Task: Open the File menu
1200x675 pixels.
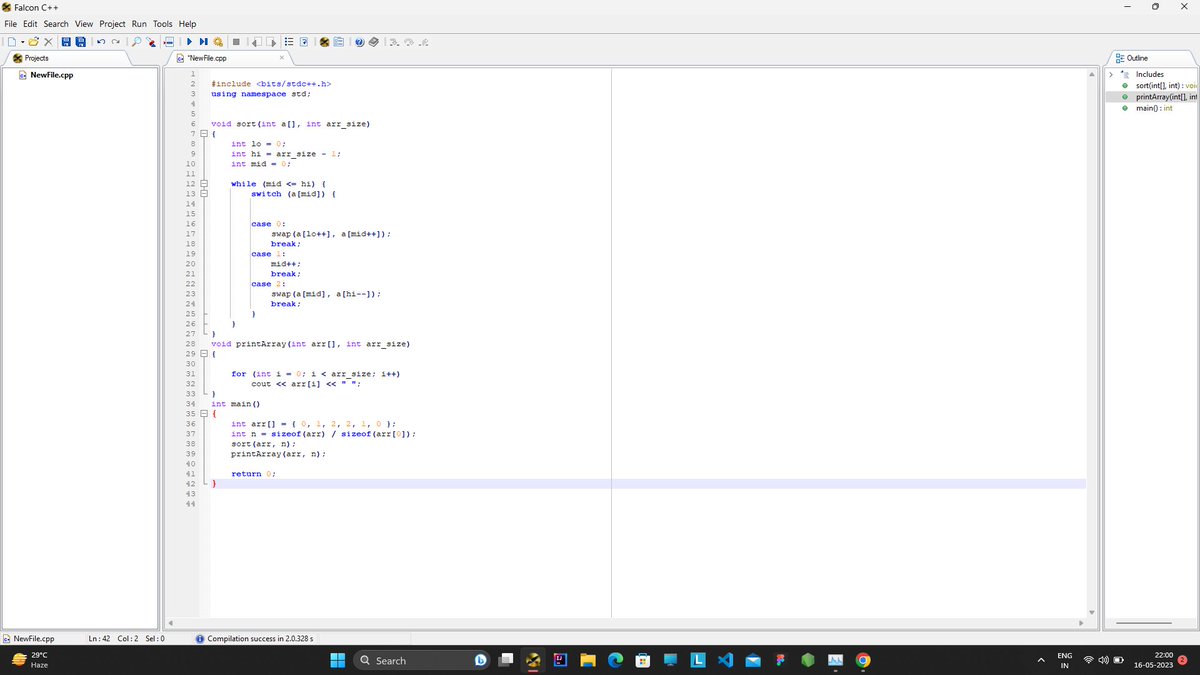Action: pyautogui.click(x=10, y=23)
